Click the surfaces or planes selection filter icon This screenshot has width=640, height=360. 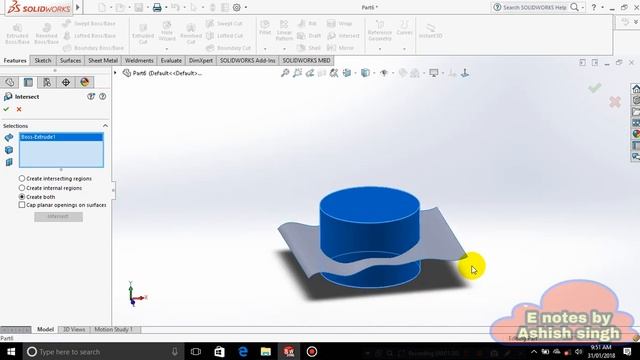click(x=9, y=162)
